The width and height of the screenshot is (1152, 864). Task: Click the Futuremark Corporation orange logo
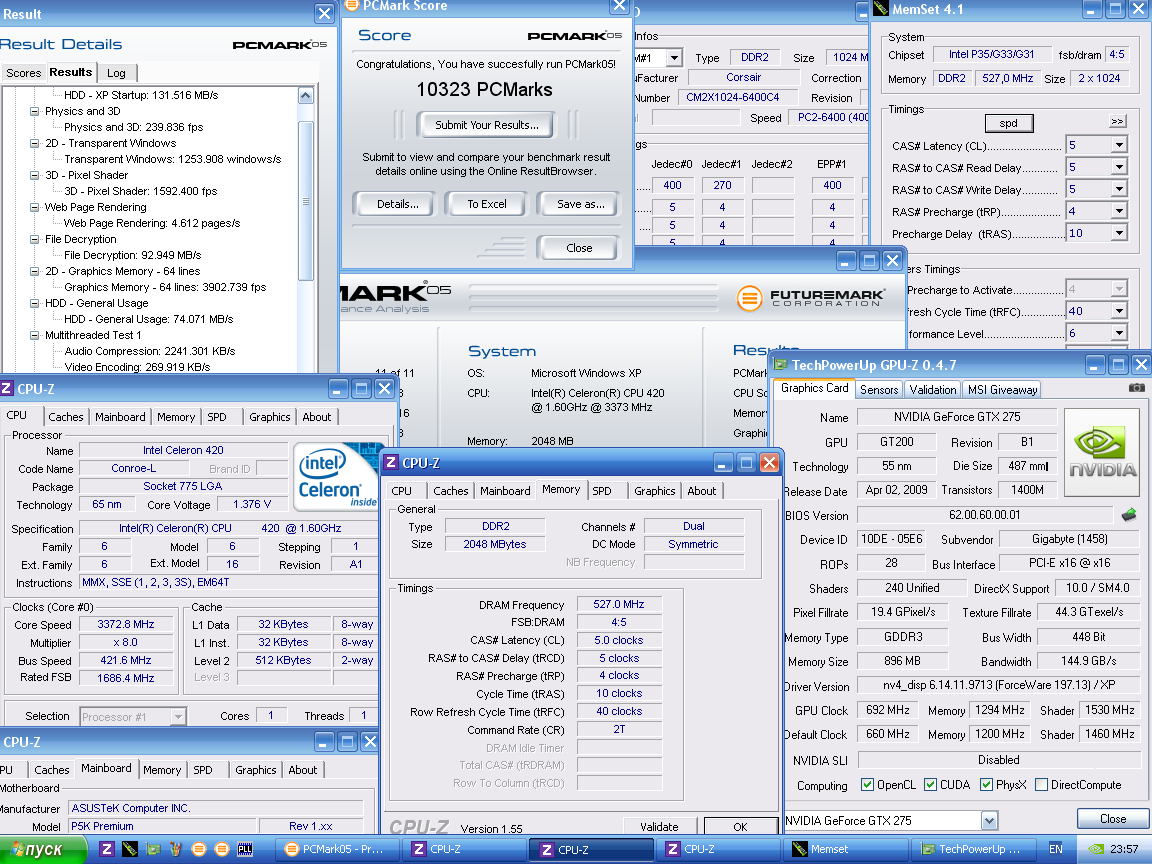click(x=749, y=298)
